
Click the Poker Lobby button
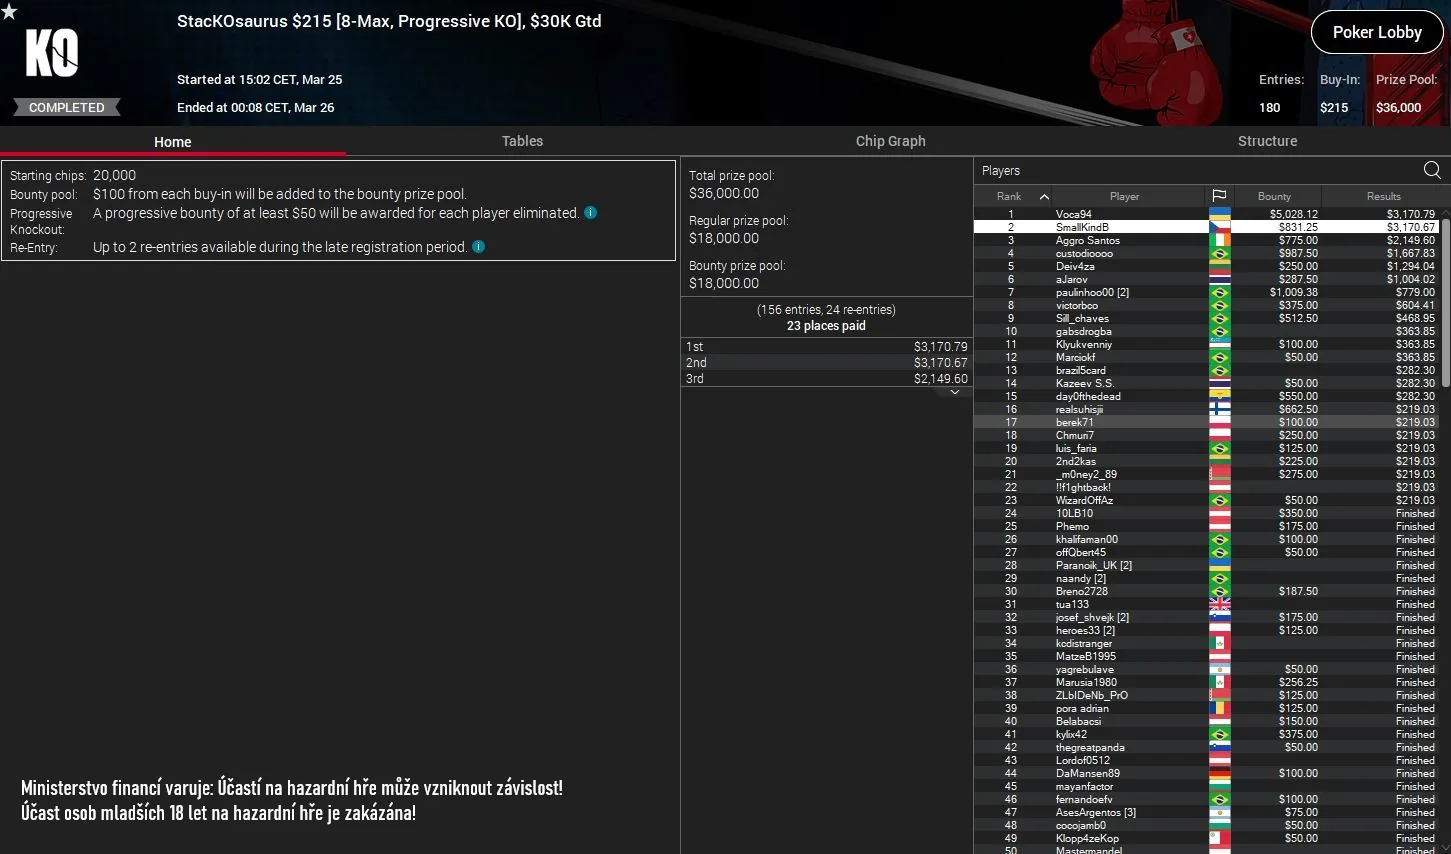point(1377,32)
